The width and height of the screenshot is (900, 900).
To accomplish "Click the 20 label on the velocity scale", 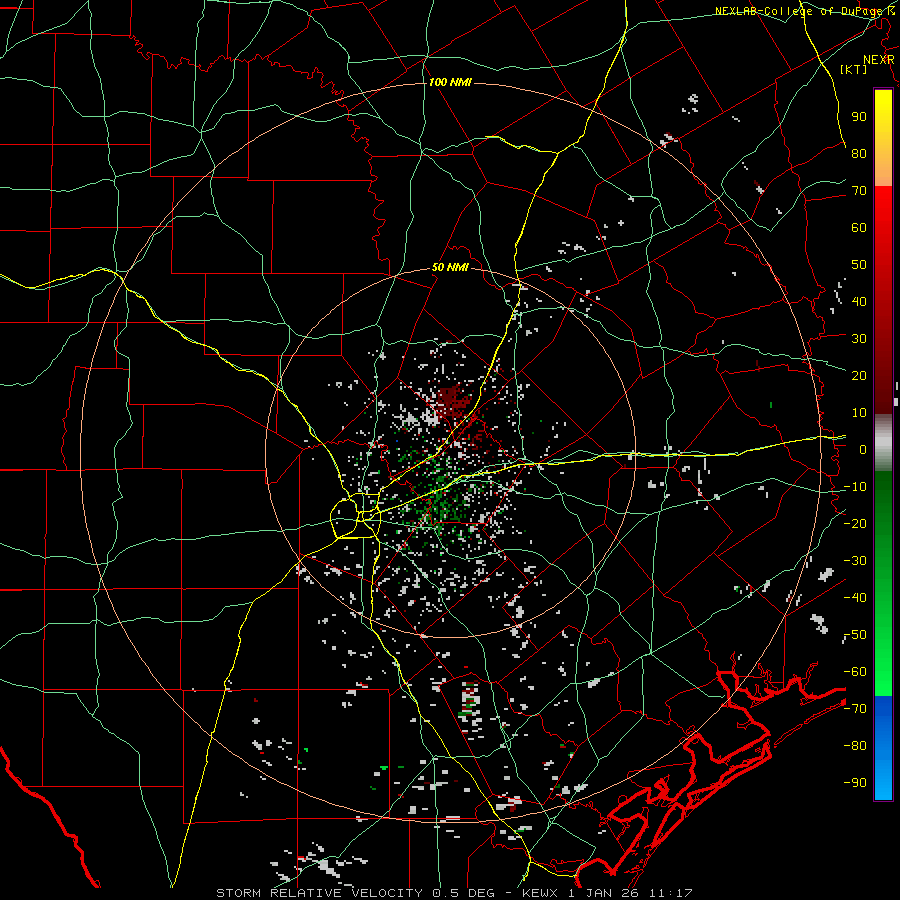I will point(859,375).
